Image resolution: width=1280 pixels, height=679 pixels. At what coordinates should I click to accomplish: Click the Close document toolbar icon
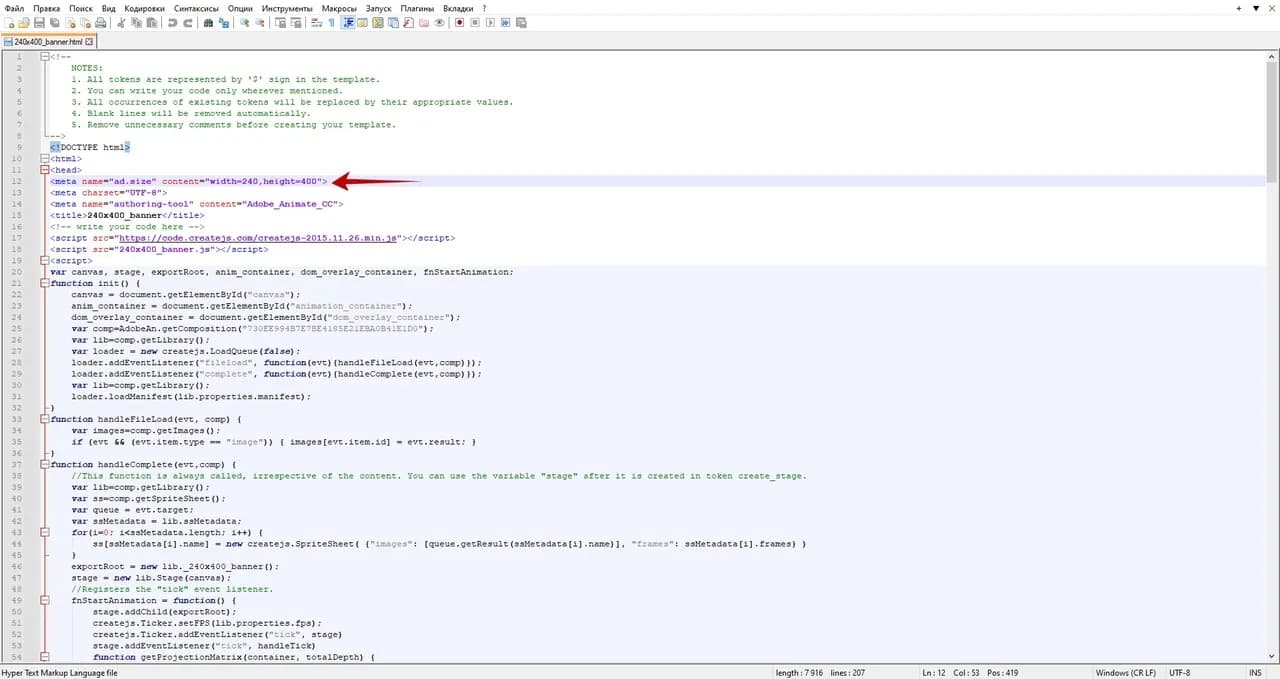pyautogui.click(x=69, y=23)
